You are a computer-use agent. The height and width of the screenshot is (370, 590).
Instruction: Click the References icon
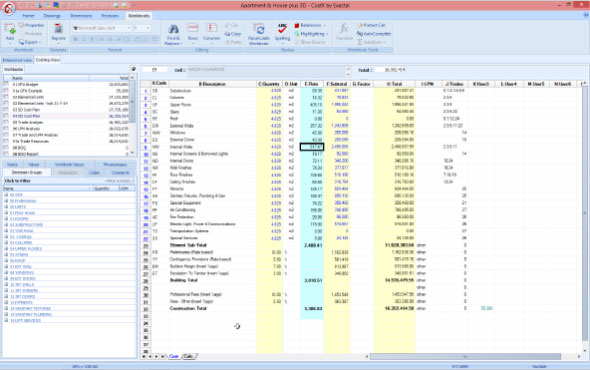[x=297, y=25]
